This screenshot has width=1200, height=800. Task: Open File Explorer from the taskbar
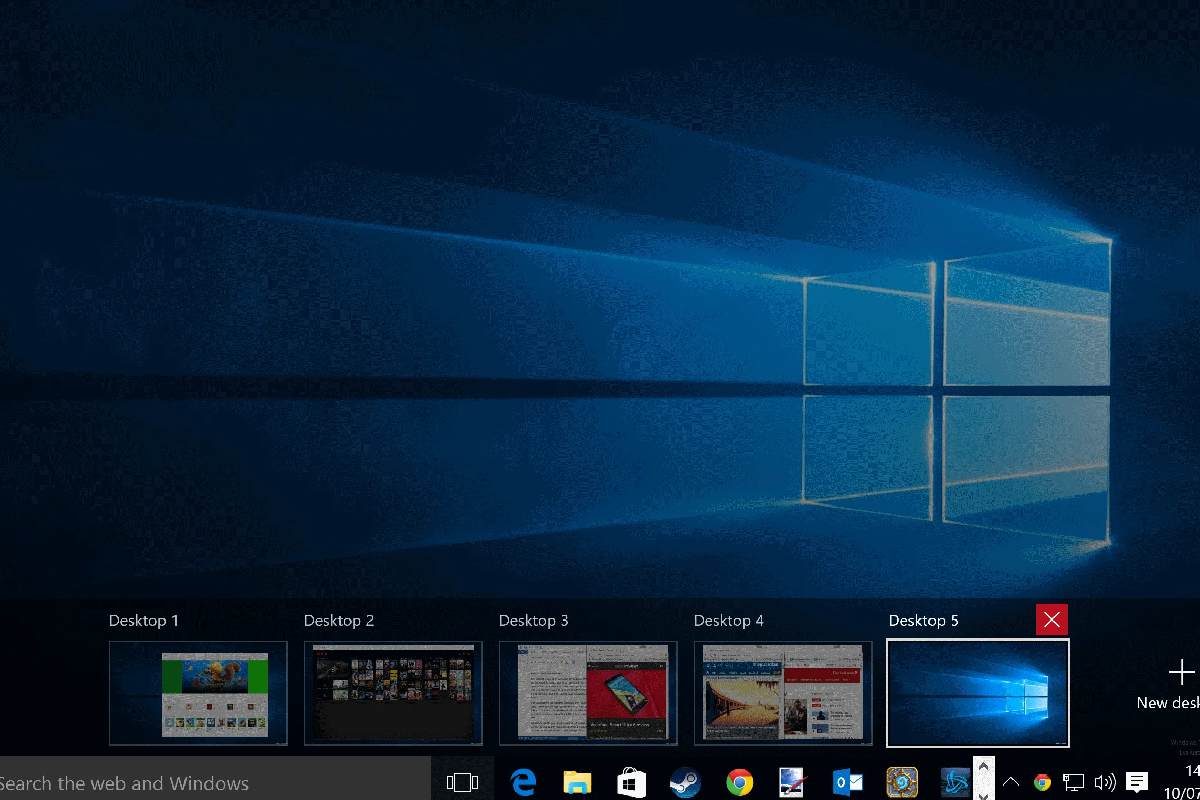577,782
